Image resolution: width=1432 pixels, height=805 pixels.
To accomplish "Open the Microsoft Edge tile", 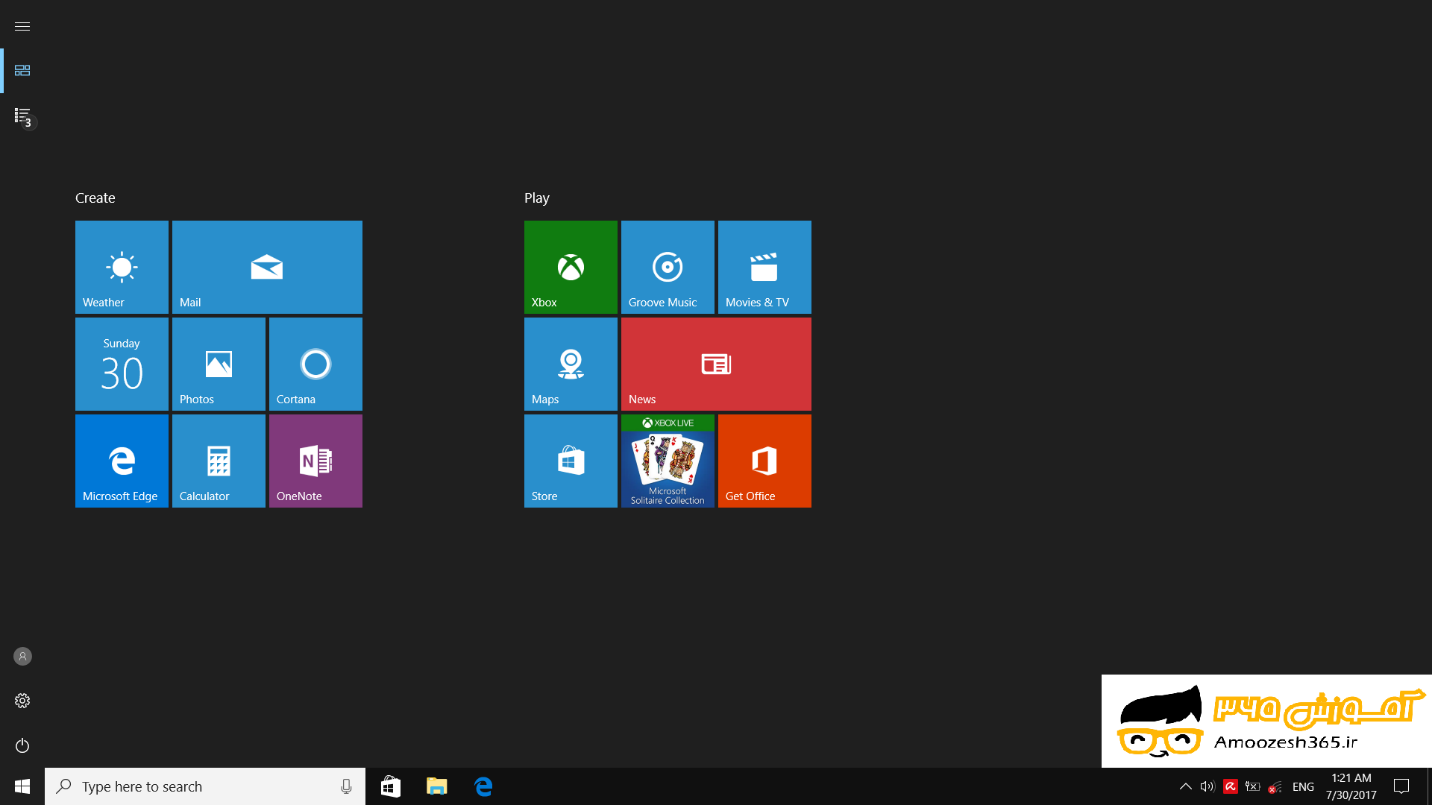I will 122,461.
